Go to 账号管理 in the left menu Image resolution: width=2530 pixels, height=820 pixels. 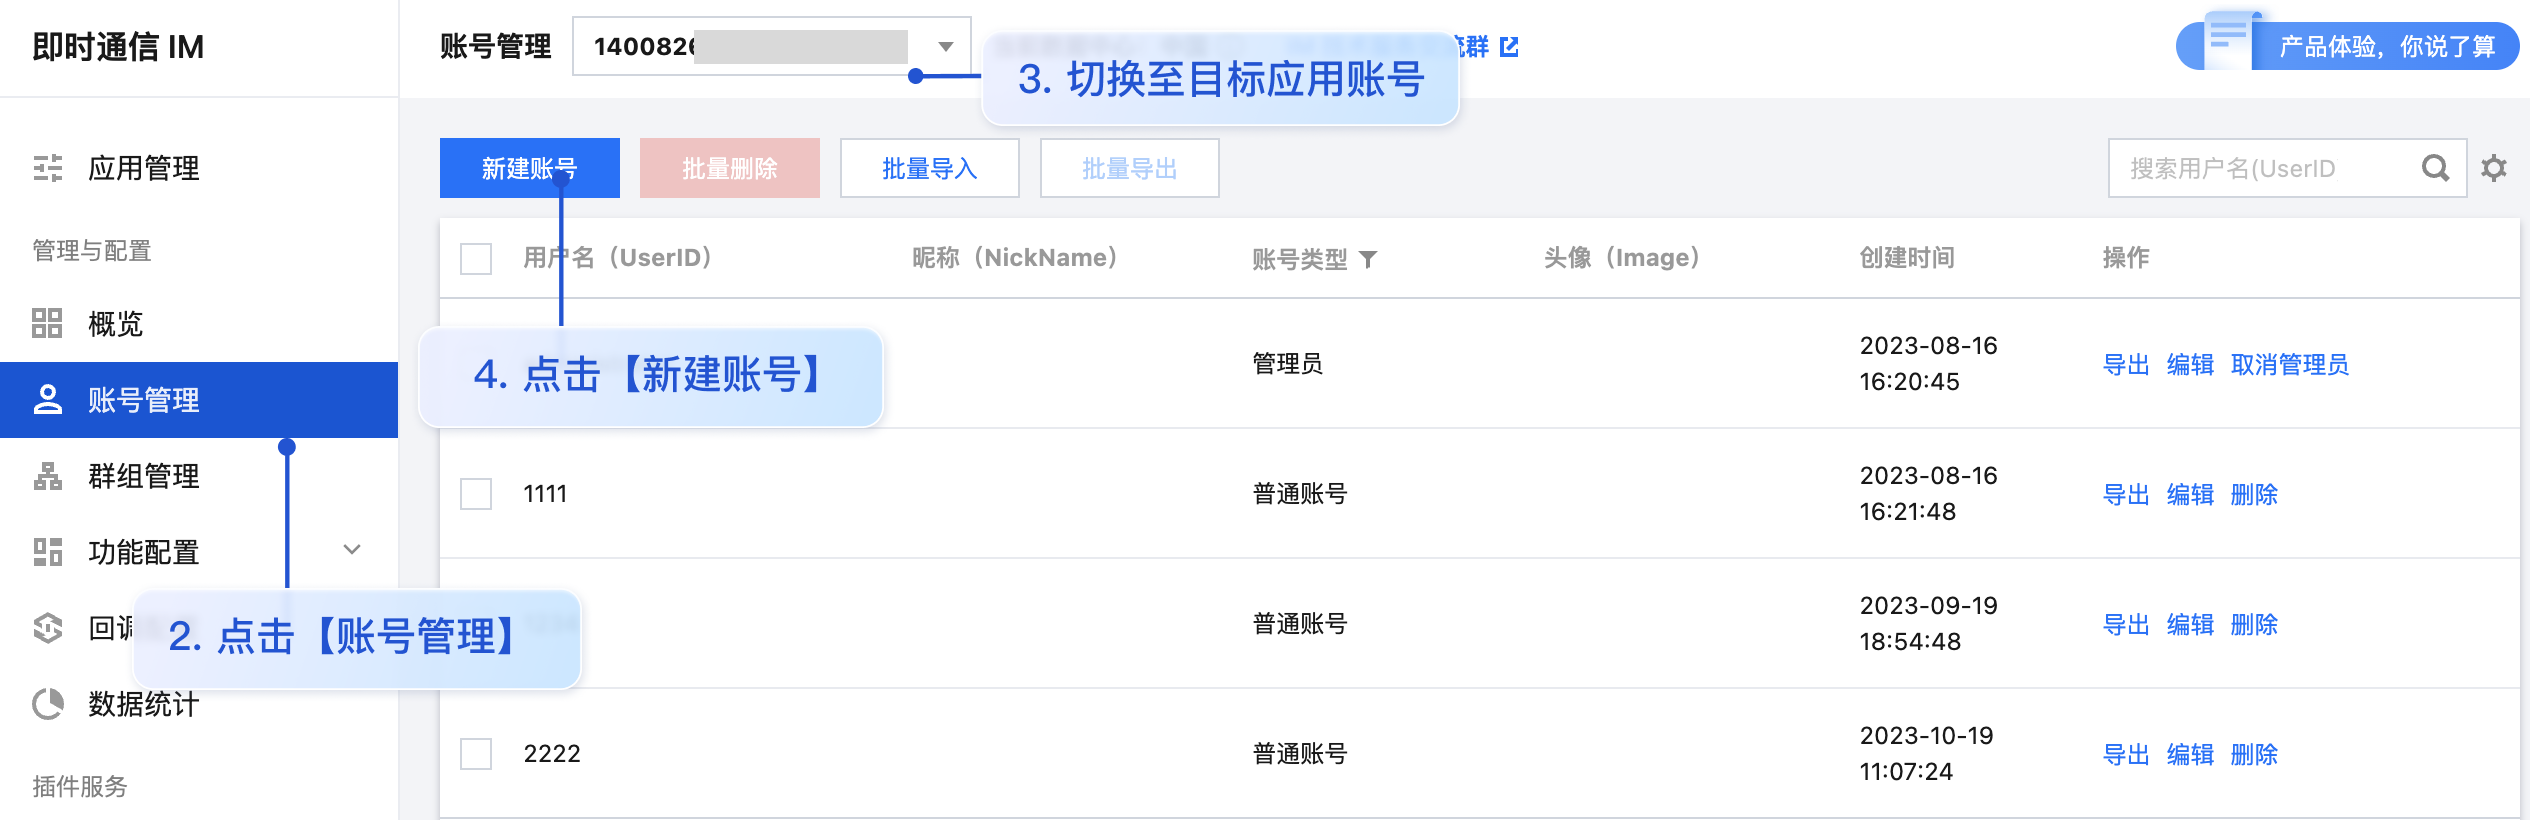144,400
